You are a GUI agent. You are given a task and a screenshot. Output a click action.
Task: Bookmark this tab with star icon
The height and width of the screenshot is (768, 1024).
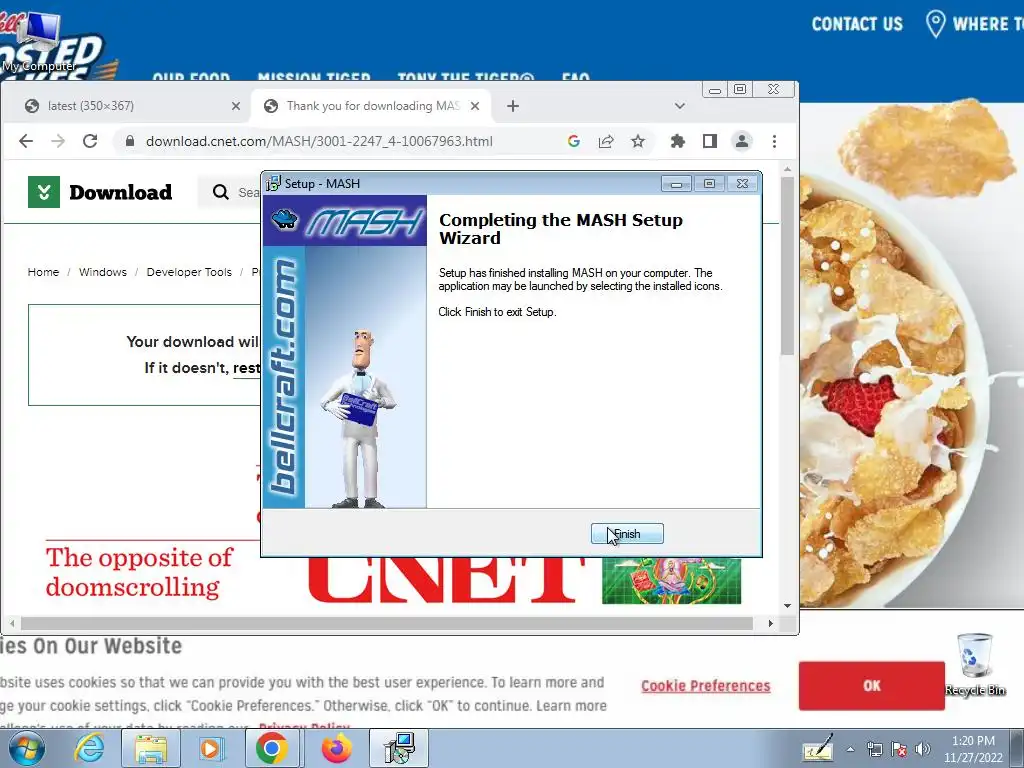[x=638, y=141]
